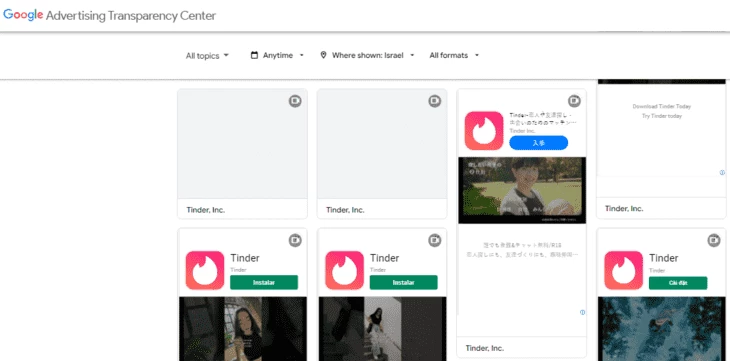Click Tinder, Inc. label under Download Tinder card
The width and height of the screenshot is (730, 361).
click(624, 209)
